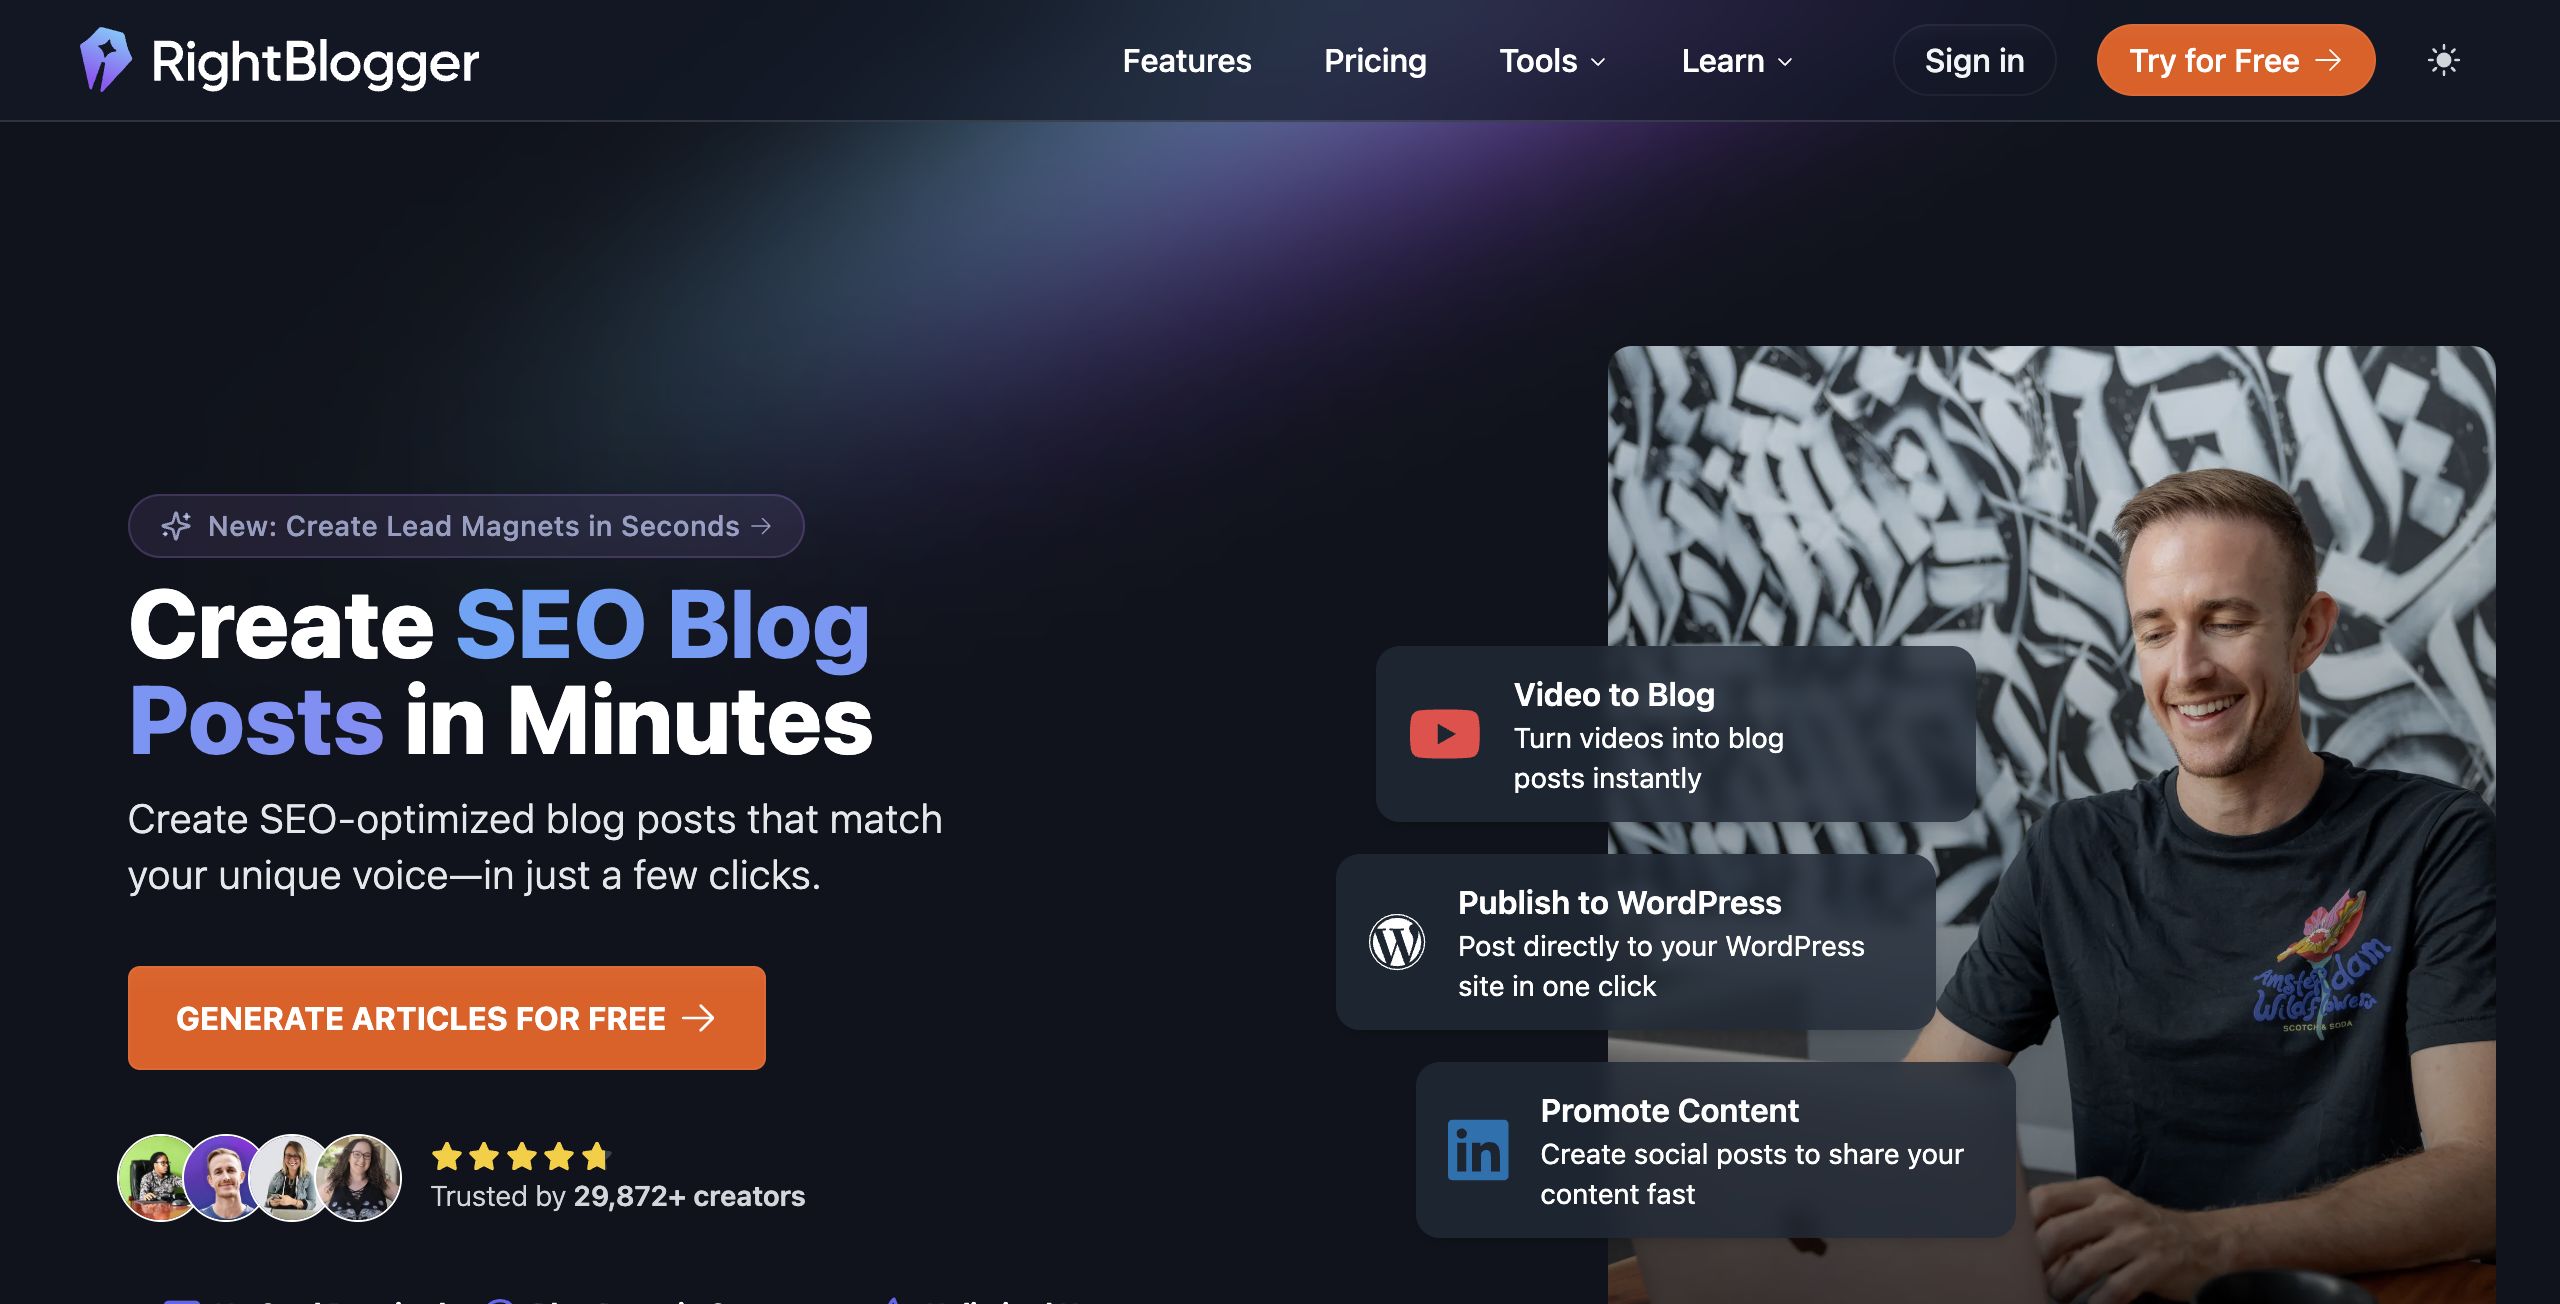Screen dimensions: 2560x1304
Task: Click the LinkedIn logo icon
Action: [1477, 1150]
